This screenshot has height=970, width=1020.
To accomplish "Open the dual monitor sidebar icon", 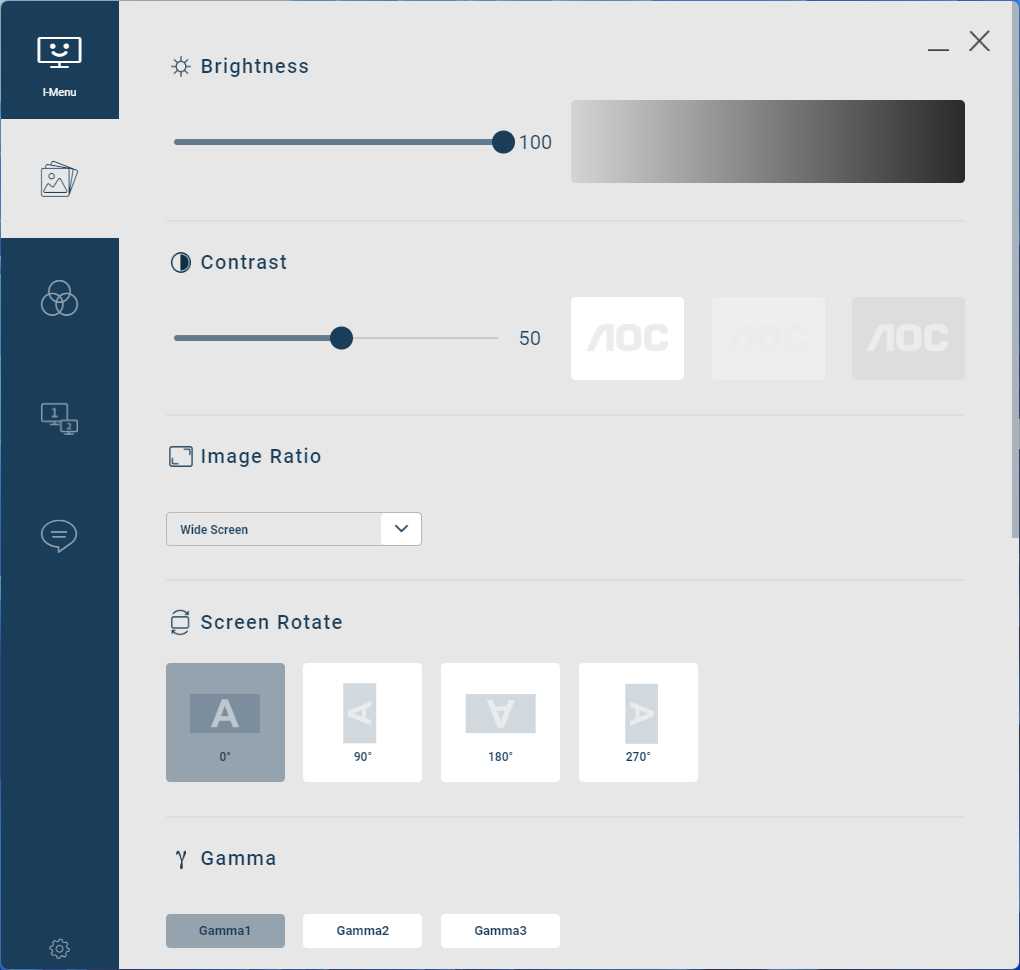I will [x=59, y=418].
